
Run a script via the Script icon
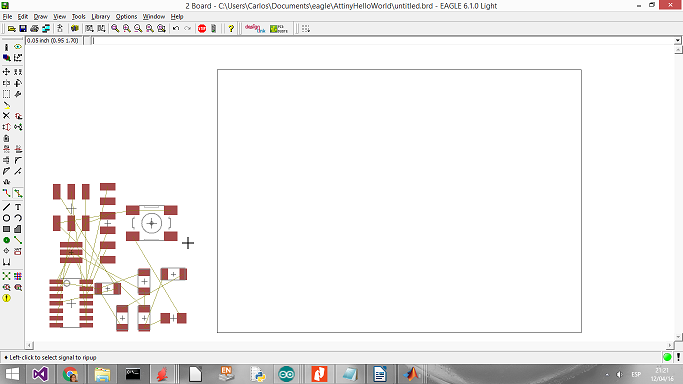pyautogui.click(x=89, y=29)
